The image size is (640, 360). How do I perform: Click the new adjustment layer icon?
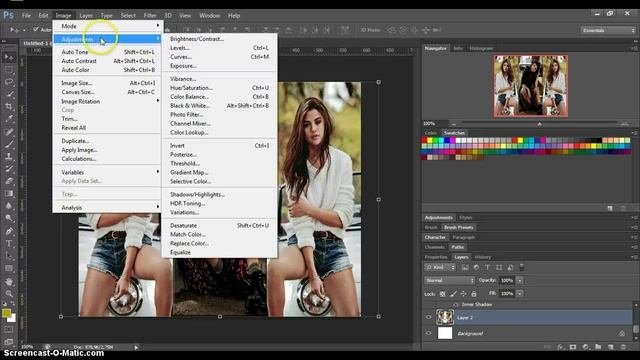tap(586, 347)
